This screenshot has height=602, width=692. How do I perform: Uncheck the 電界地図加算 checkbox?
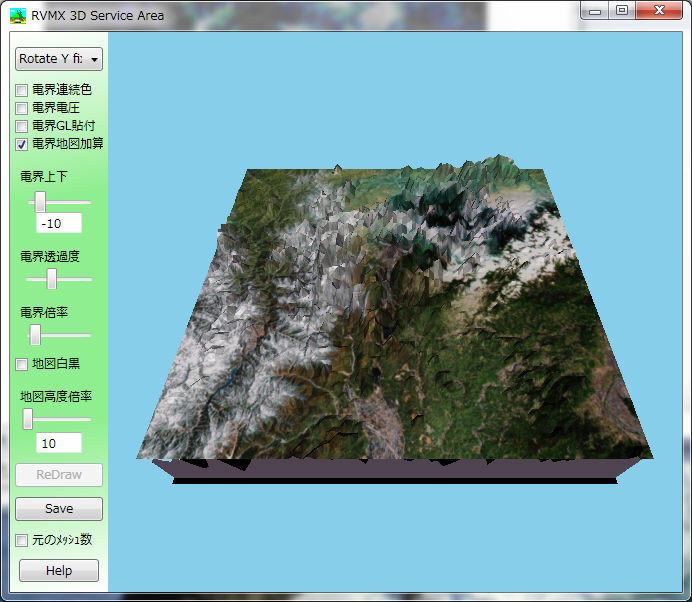point(22,144)
